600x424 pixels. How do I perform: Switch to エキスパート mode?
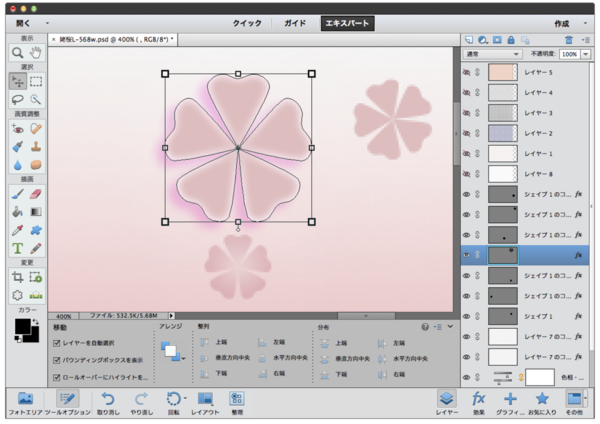tap(347, 23)
